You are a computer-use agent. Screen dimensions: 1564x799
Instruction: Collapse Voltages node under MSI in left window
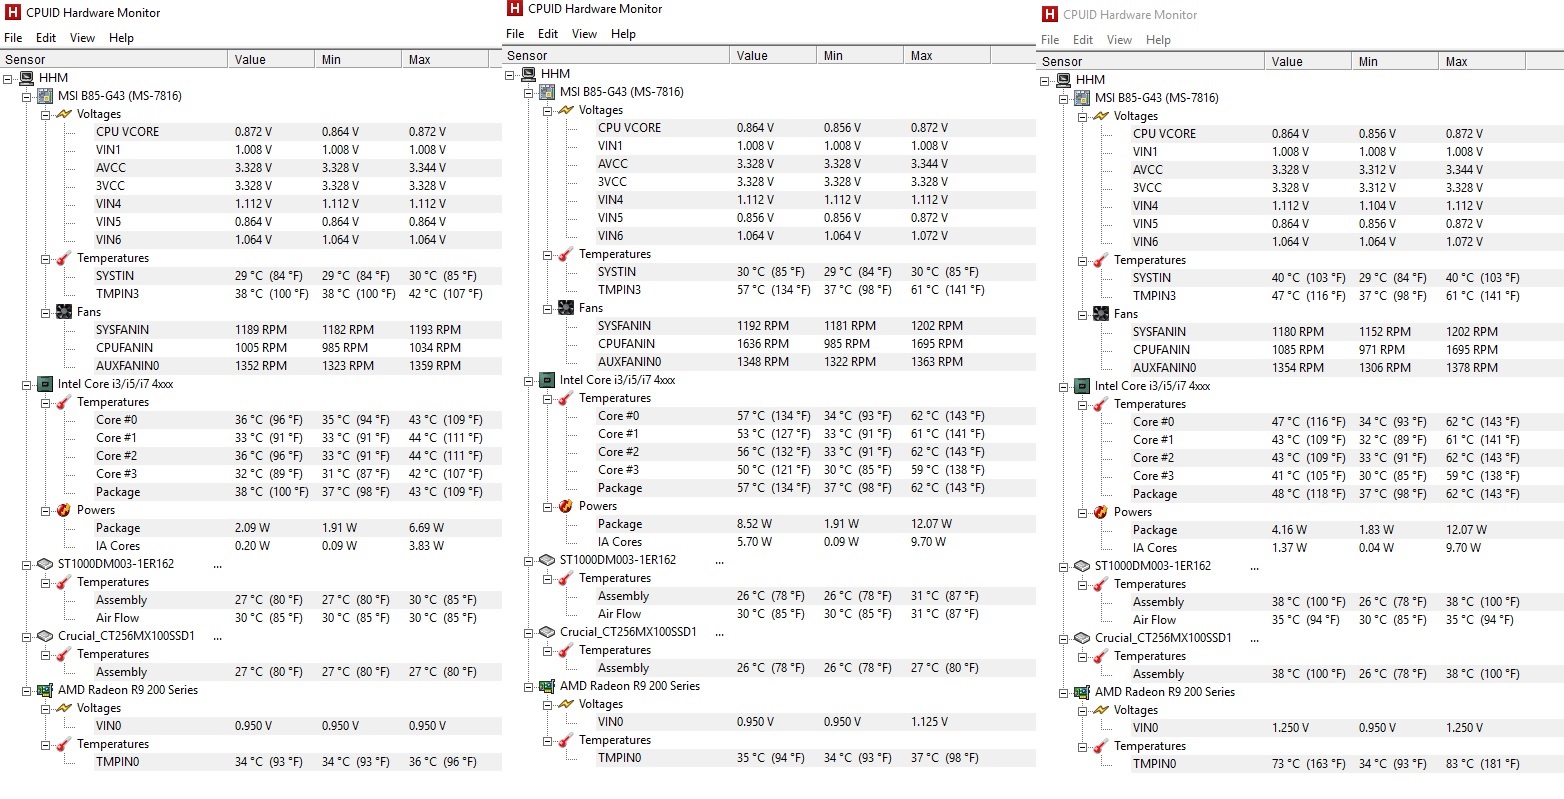(x=46, y=114)
